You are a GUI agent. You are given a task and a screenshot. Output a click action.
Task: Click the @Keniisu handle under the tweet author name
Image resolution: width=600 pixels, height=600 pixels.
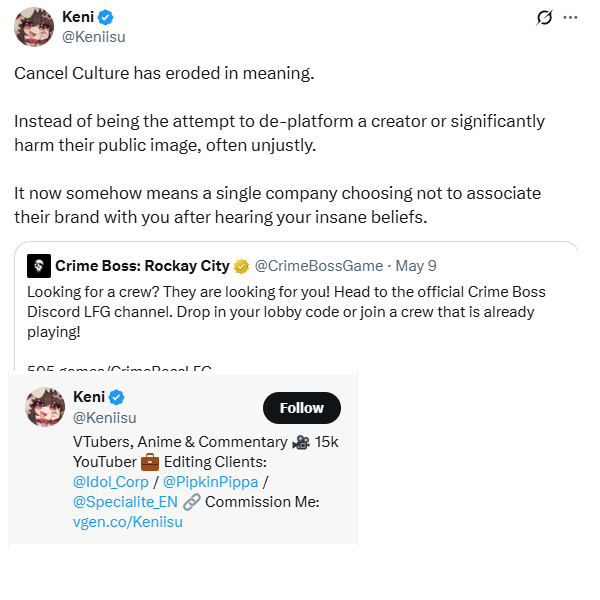pos(94,37)
